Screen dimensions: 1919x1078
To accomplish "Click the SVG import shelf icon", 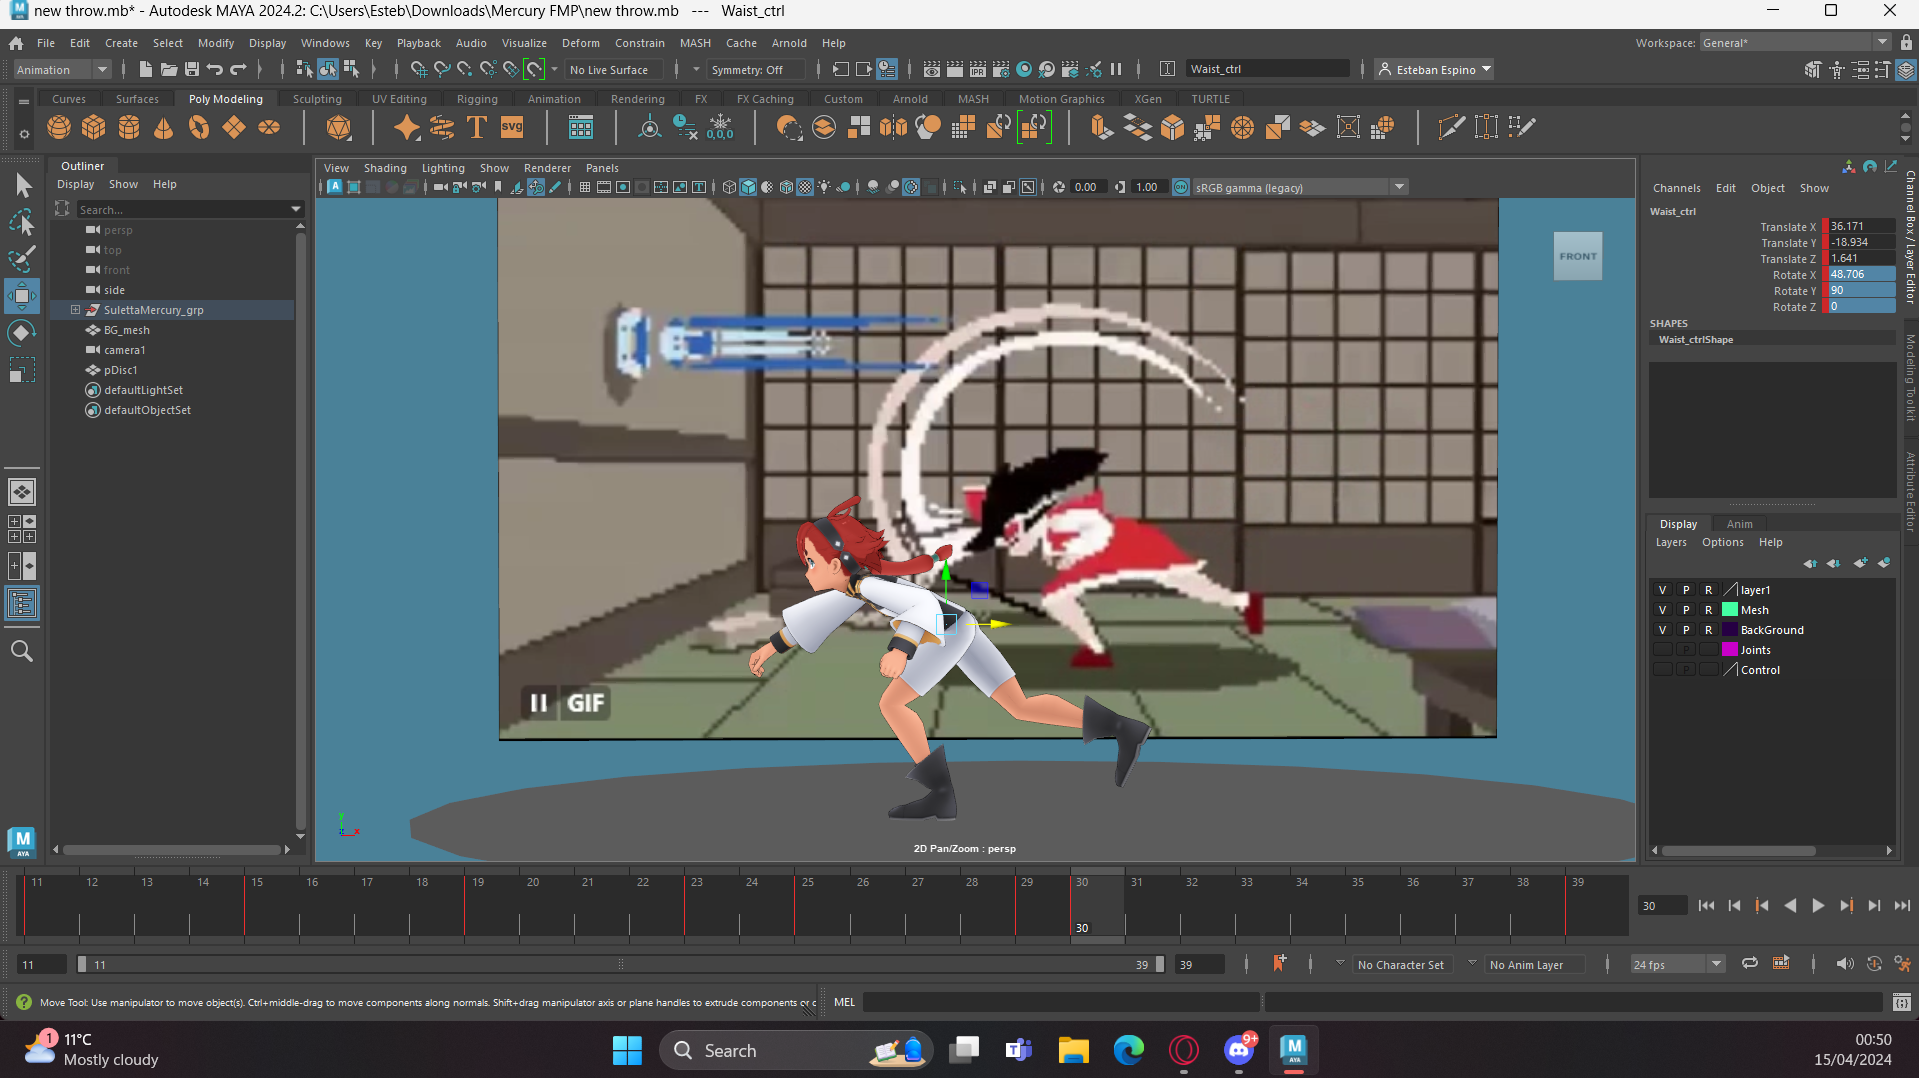I will [x=512, y=128].
